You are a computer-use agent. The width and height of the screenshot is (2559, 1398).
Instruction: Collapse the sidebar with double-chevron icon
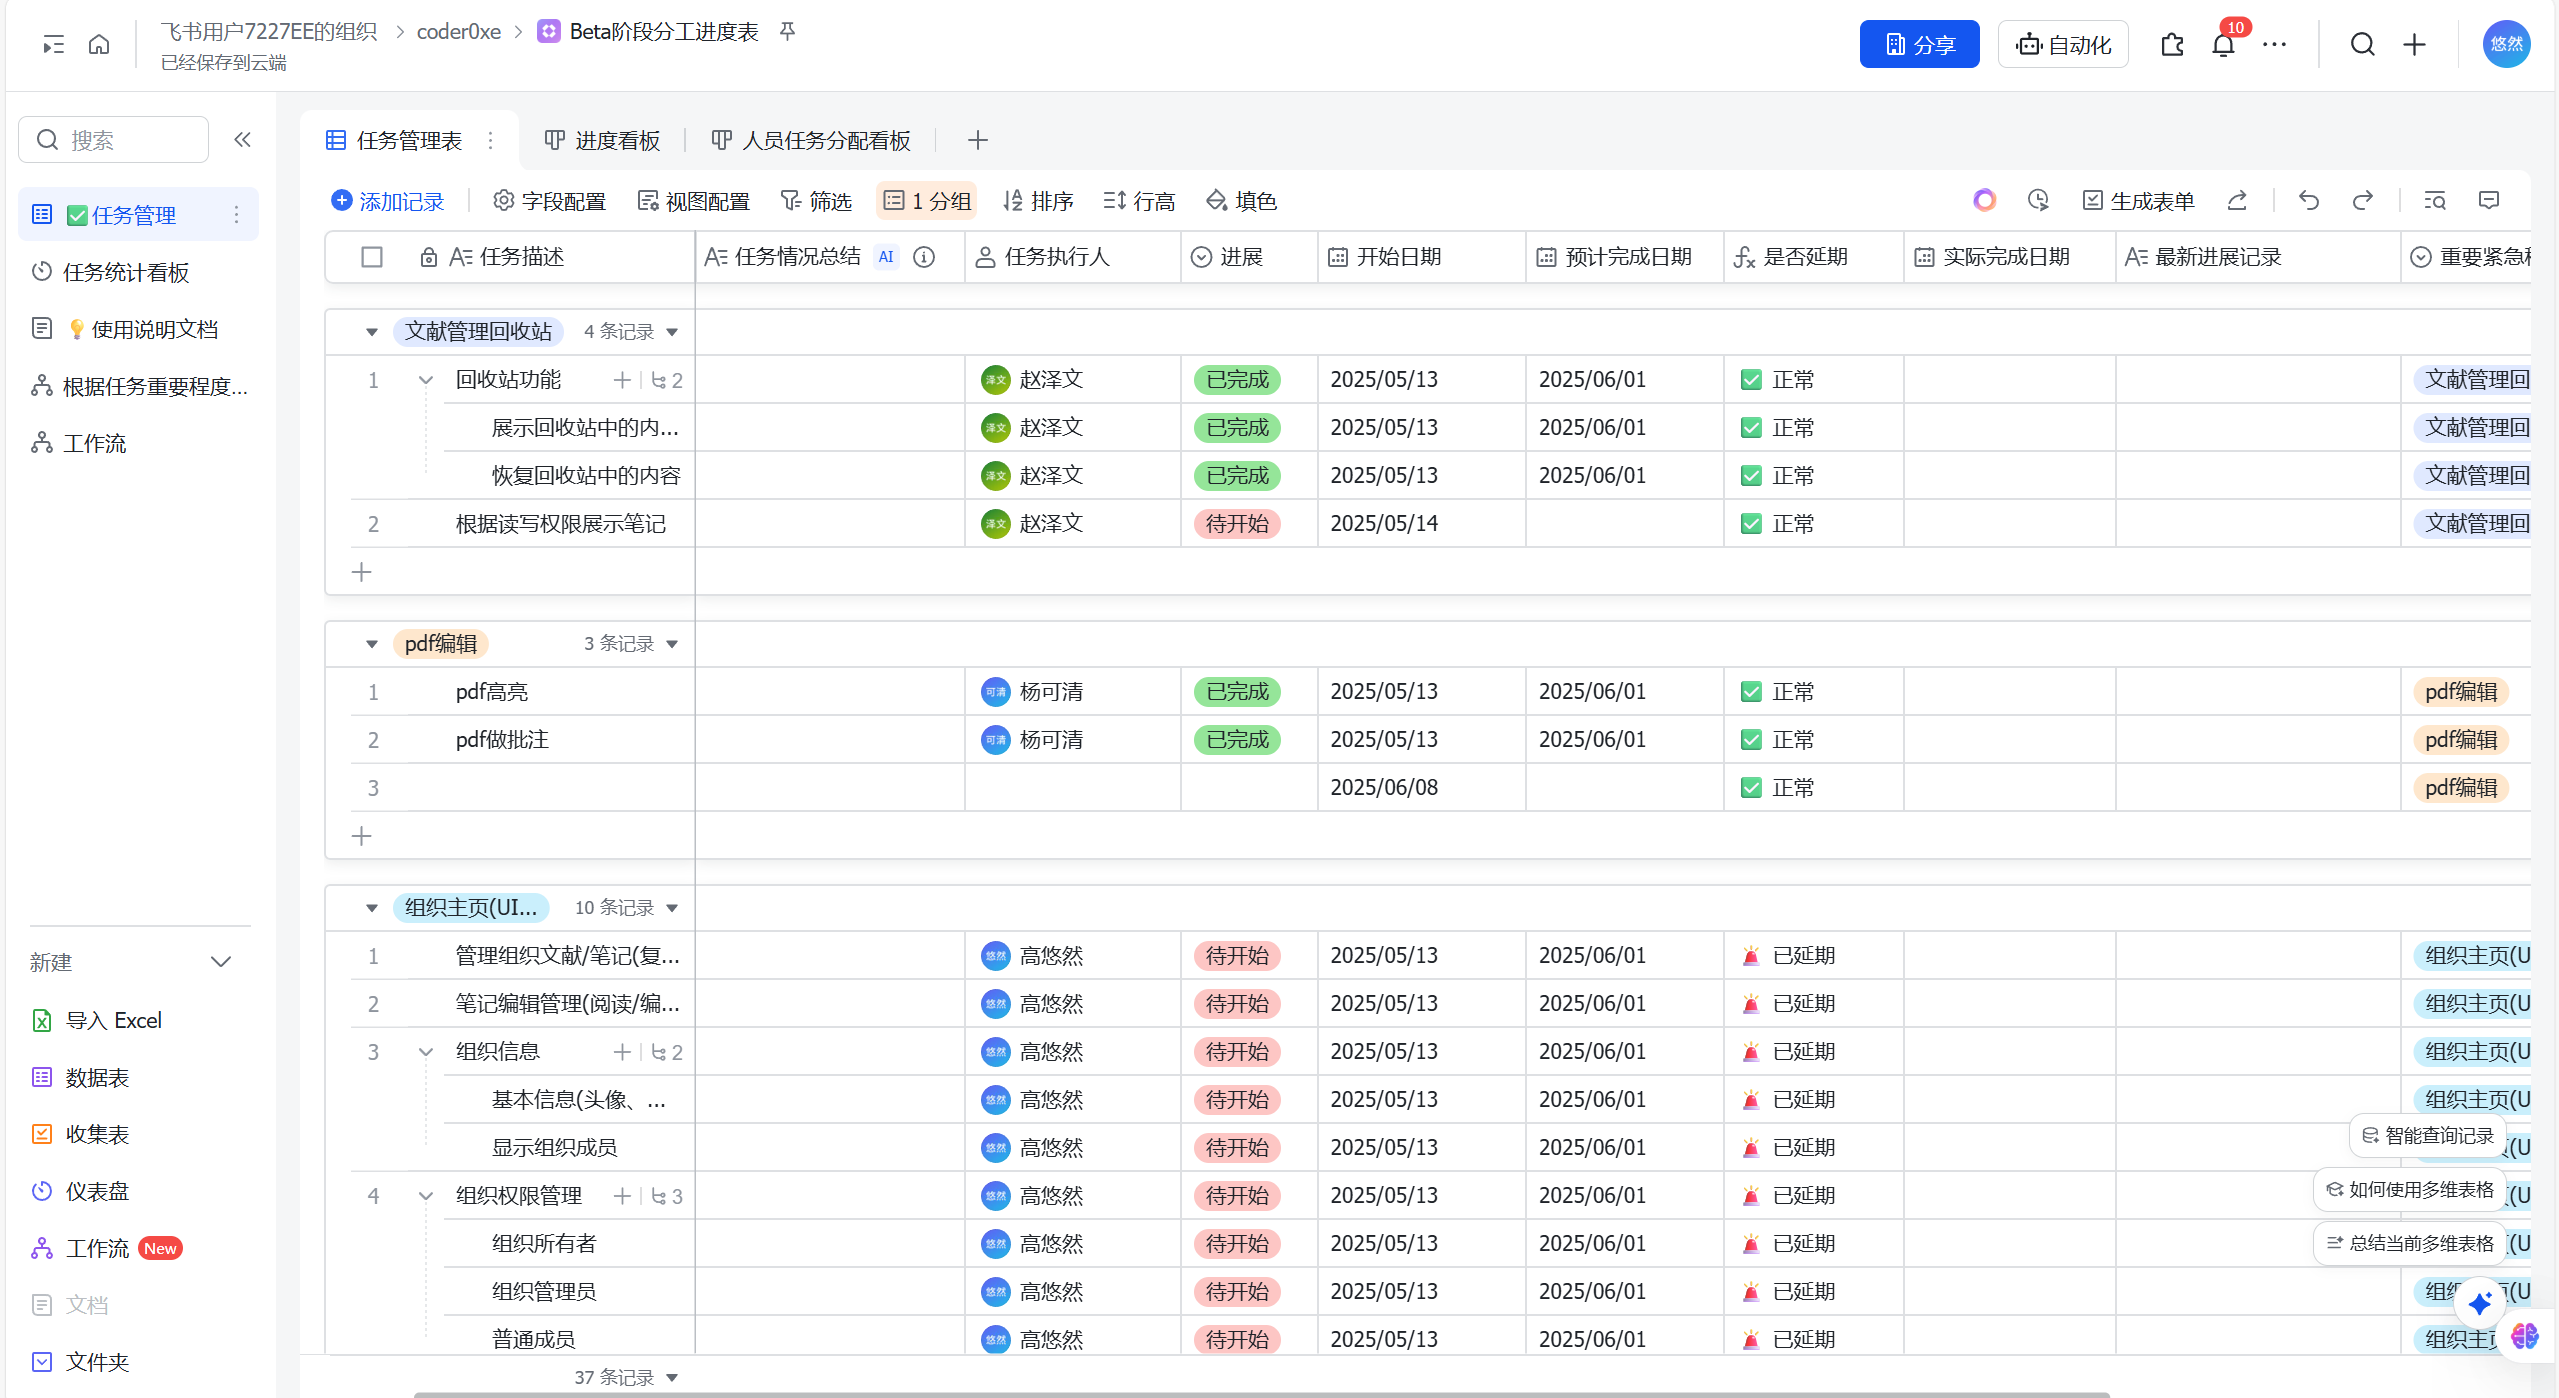tap(242, 140)
